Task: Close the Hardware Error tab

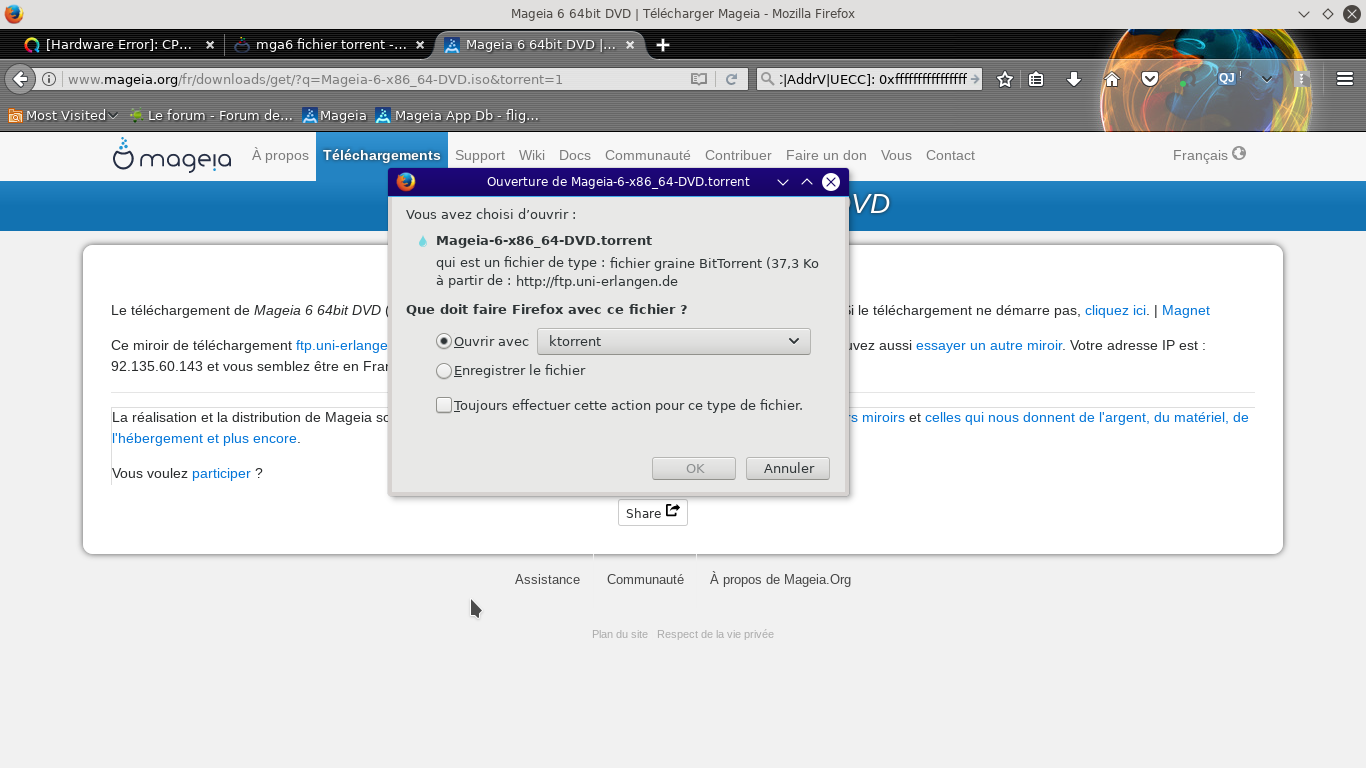Action: [x=210, y=45]
